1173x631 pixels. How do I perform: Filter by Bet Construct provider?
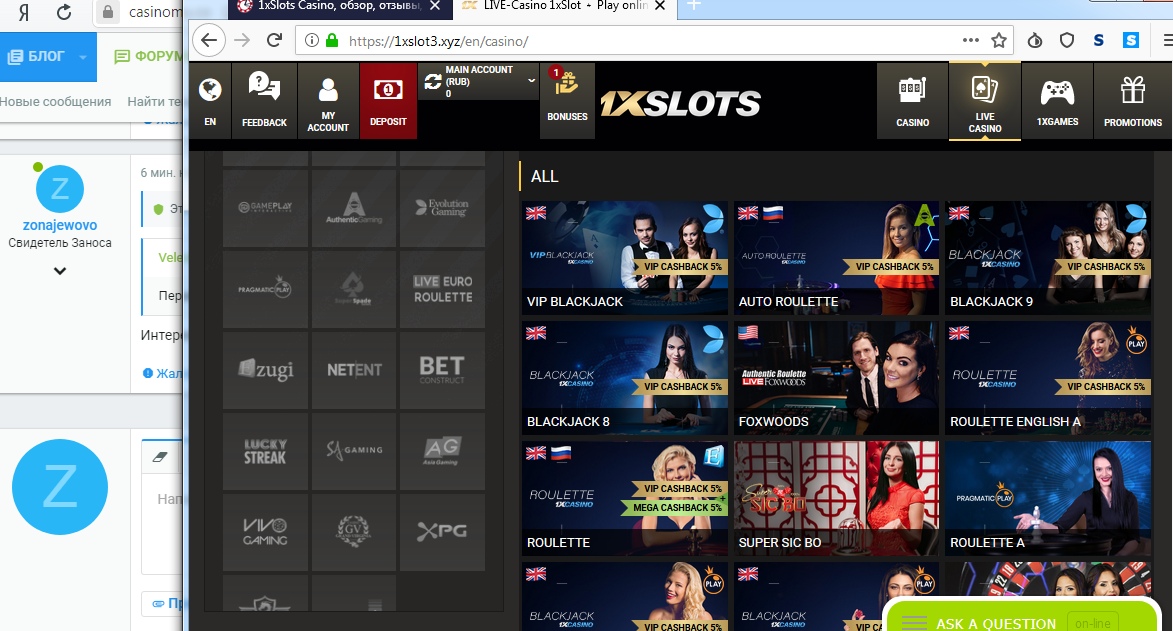[x=442, y=370]
